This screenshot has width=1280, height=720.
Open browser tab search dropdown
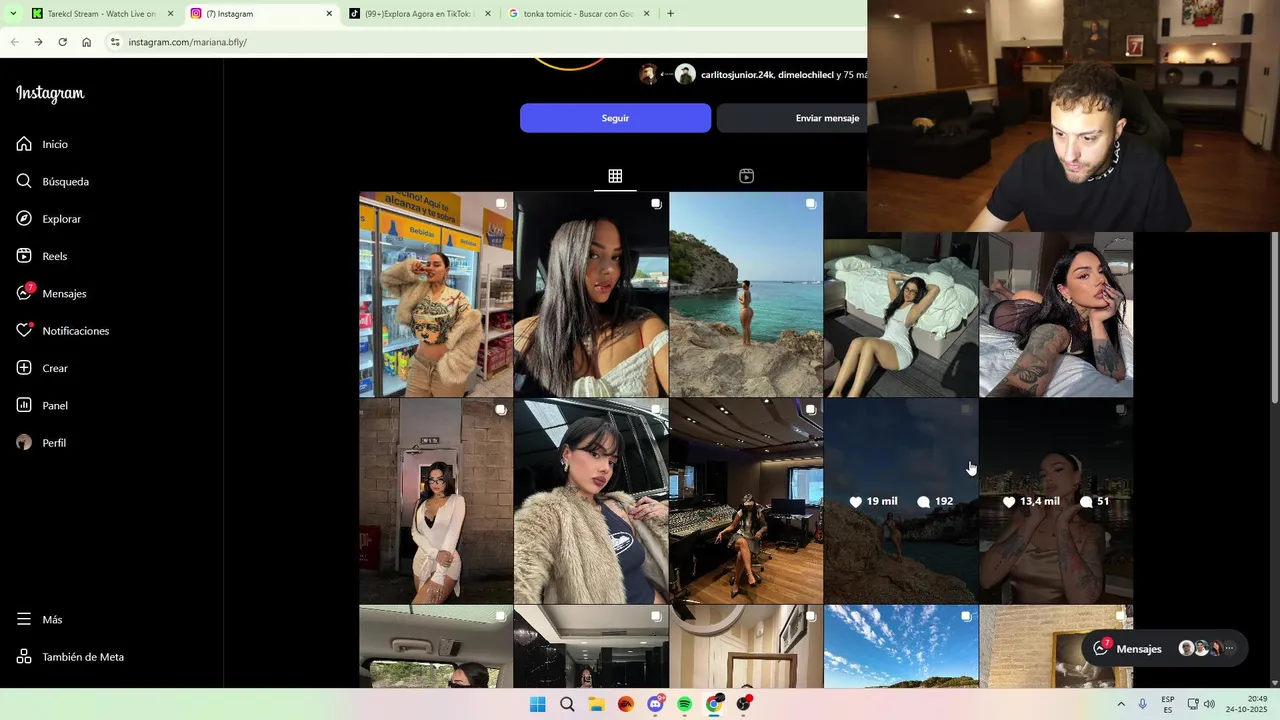coord(13,14)
